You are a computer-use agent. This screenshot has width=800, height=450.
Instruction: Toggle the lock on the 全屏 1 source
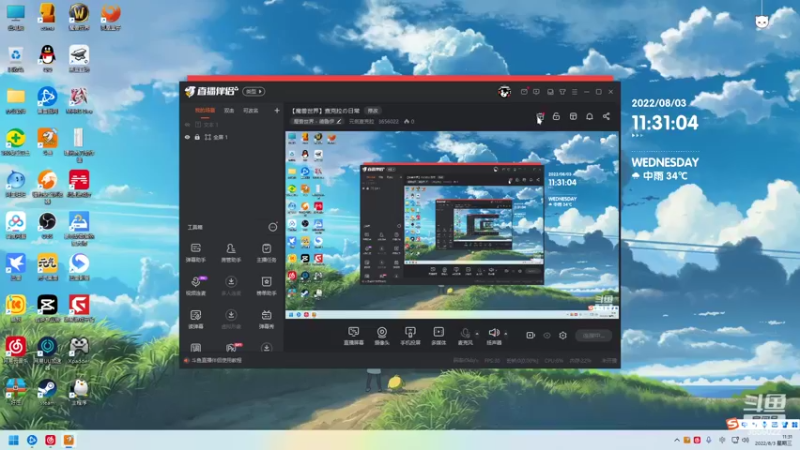point(197,137)
